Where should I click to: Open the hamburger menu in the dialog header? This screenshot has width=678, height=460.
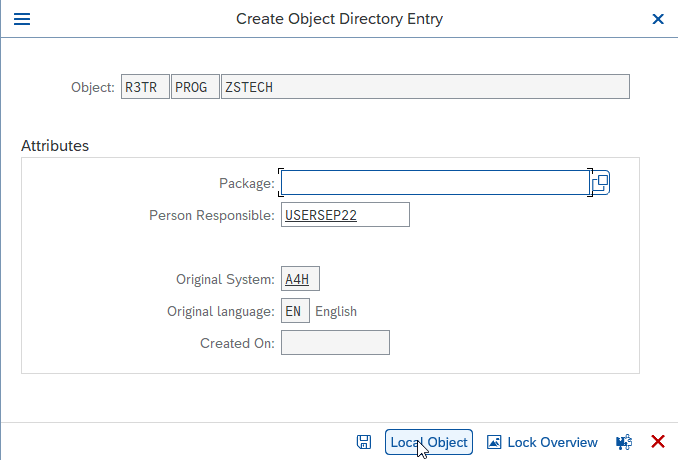(x=22, y=19)
